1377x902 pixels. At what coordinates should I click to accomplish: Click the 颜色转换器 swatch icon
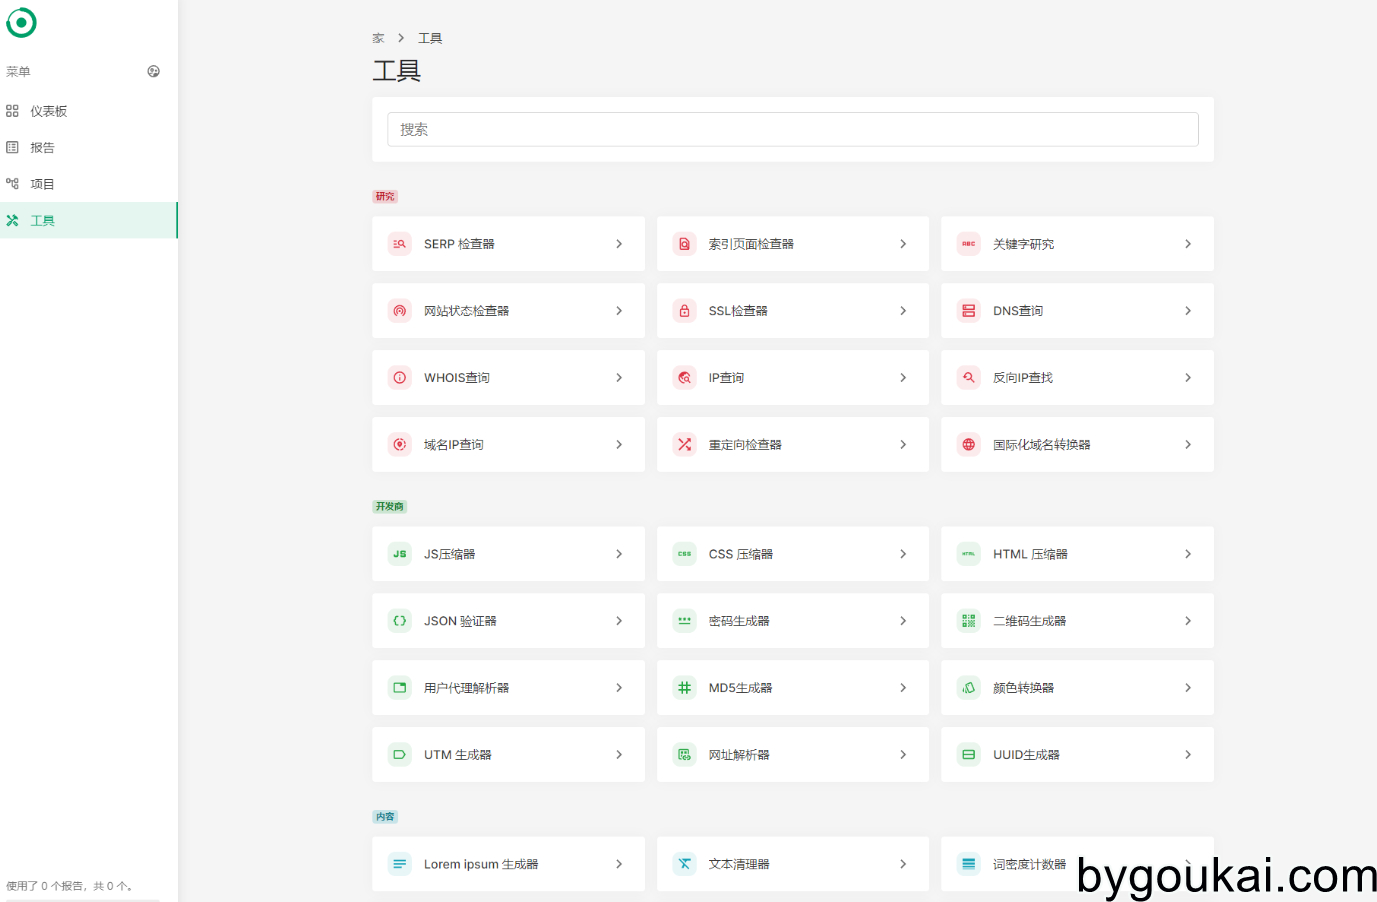pyautogui.click(x=969, y=688)
